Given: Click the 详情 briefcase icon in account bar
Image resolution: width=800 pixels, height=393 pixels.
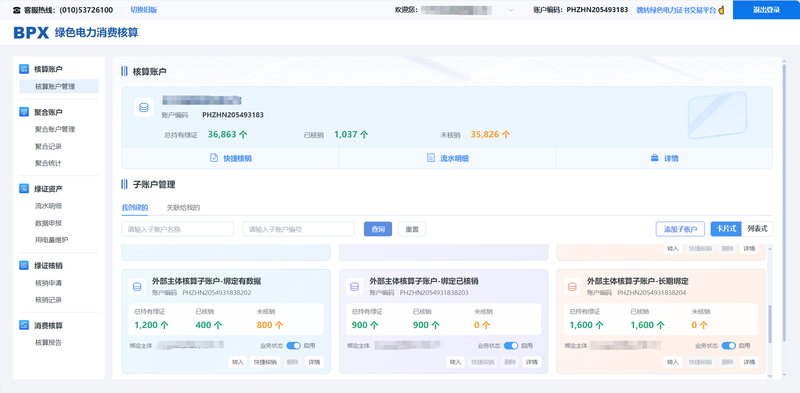Looking at the screenshot, I should coord(655,158).
